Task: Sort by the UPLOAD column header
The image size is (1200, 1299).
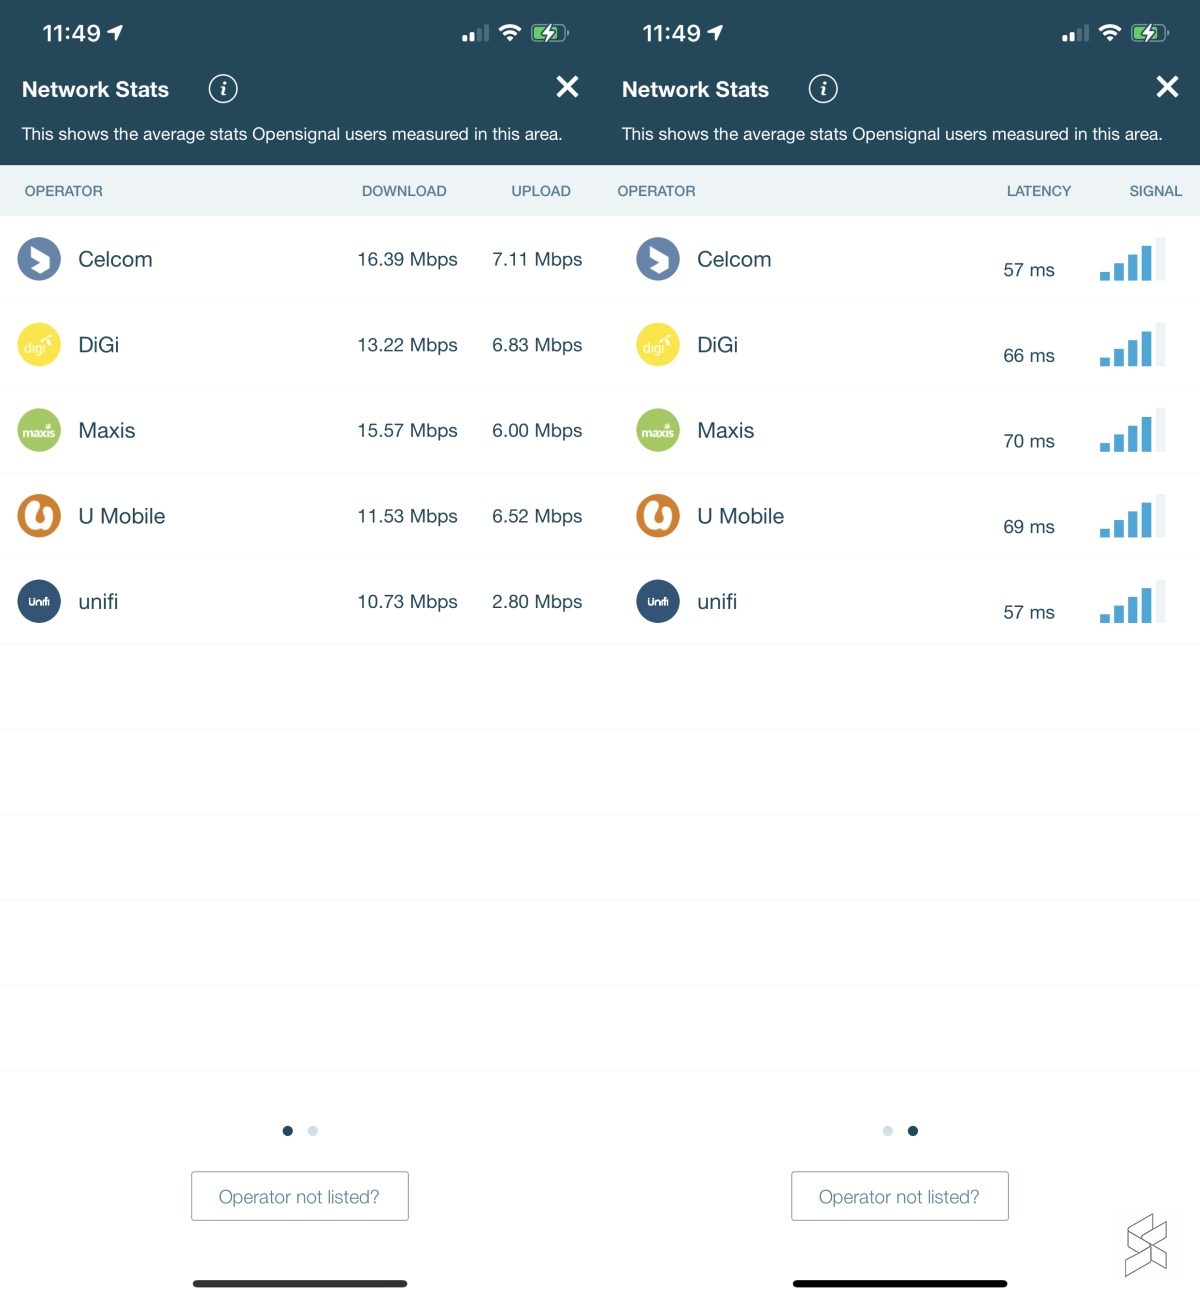Action: [541, 191]
